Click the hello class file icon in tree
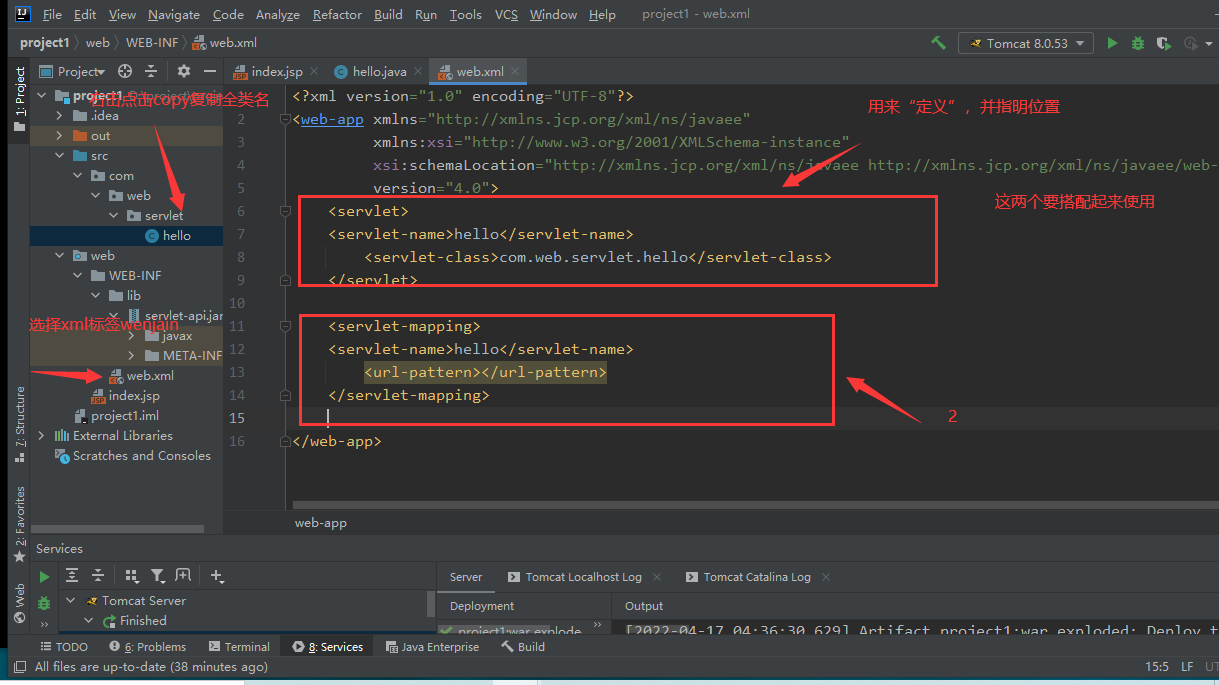This screenshot has width=1219, height=685. click(152, 235)
